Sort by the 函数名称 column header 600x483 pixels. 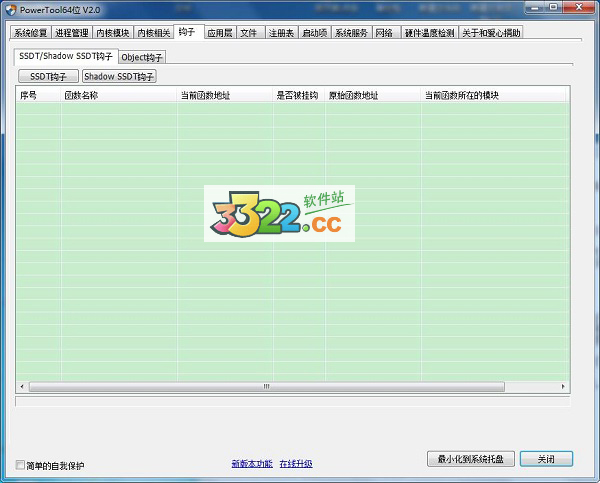tap(119, 95)
